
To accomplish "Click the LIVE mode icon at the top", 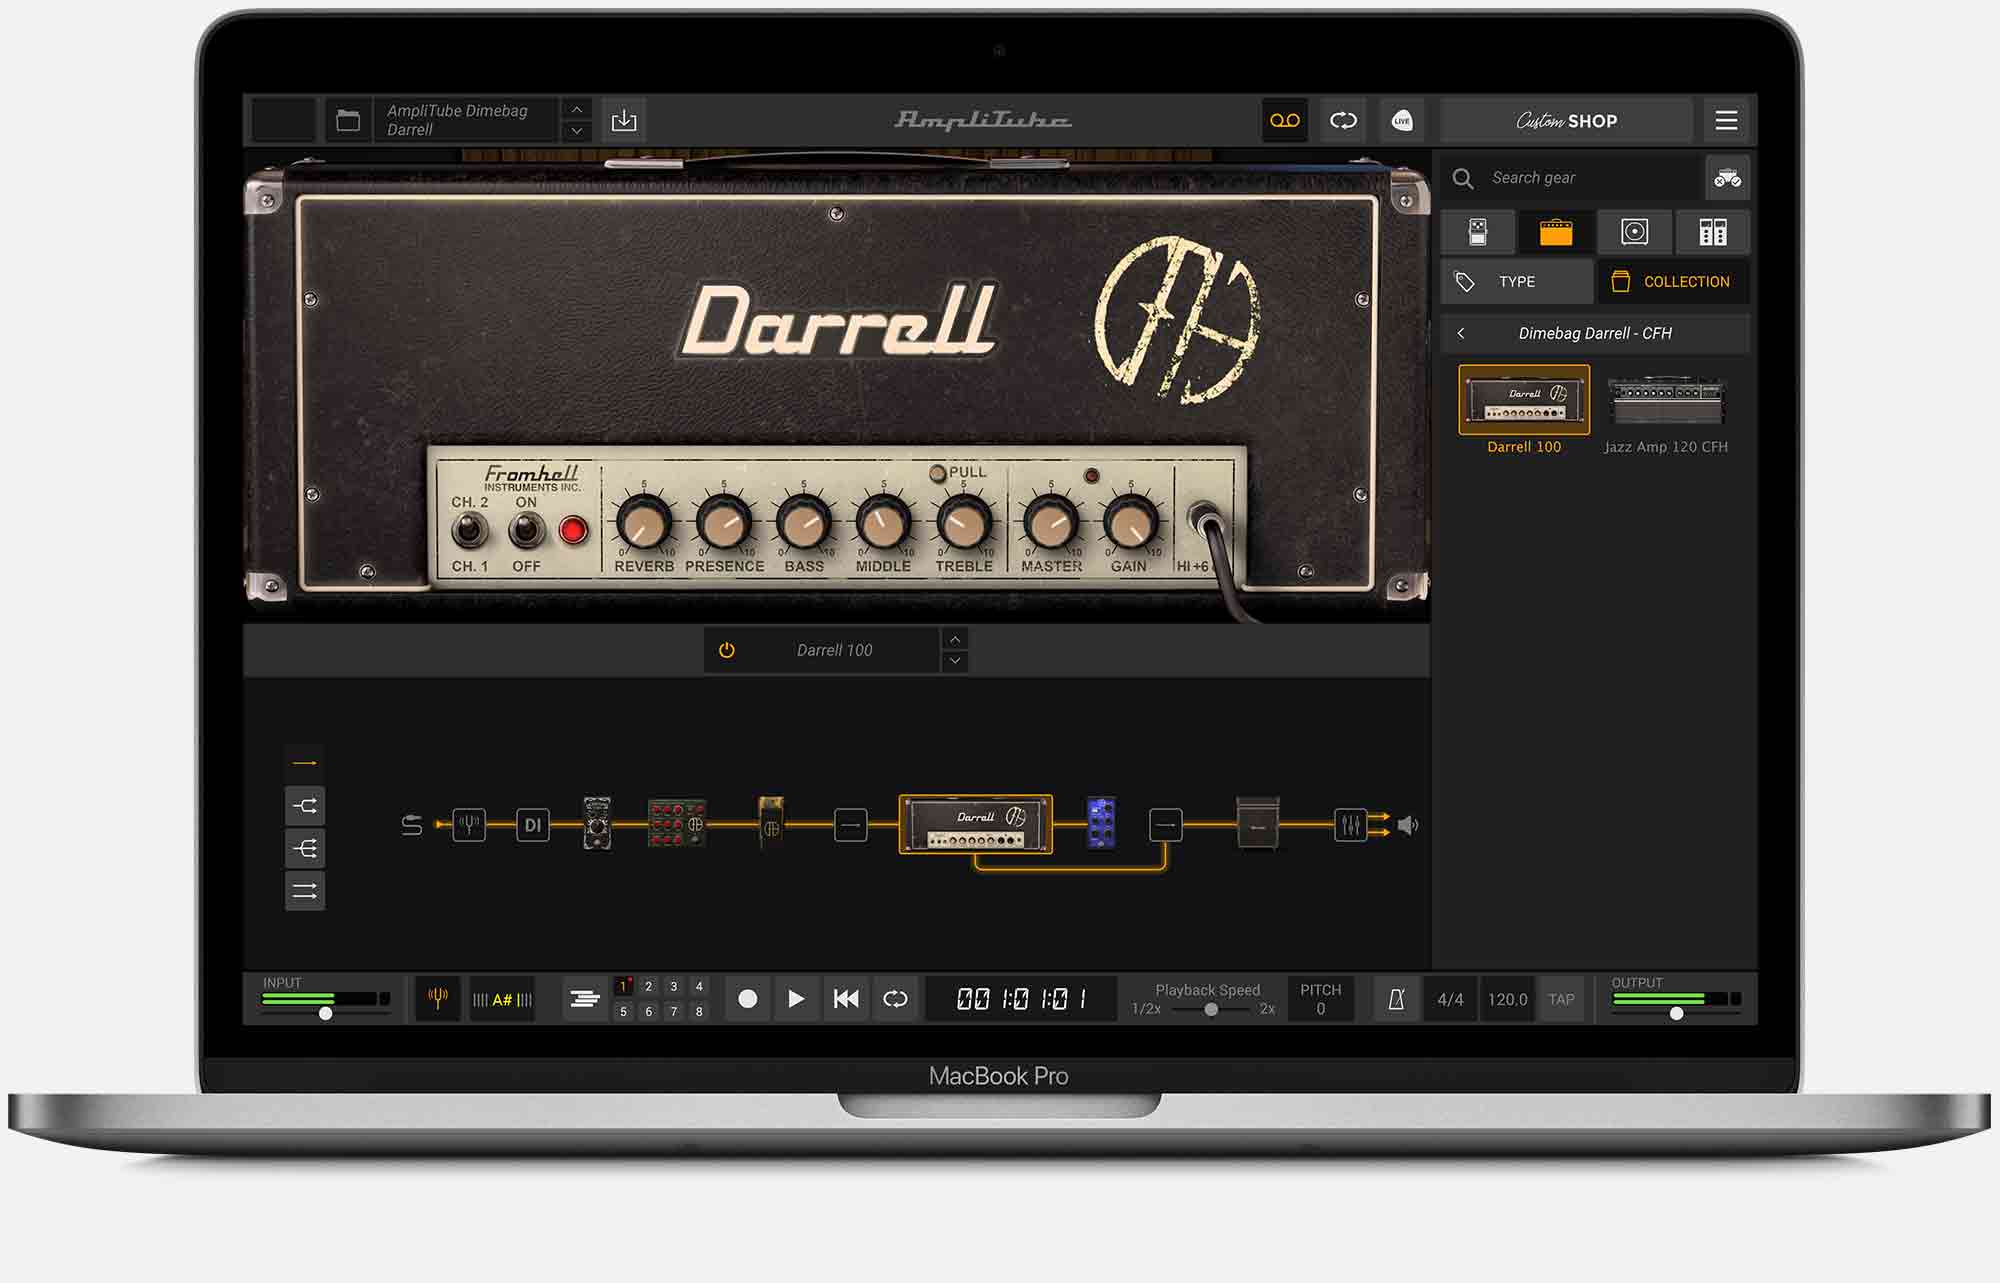I will (1402, 120).
